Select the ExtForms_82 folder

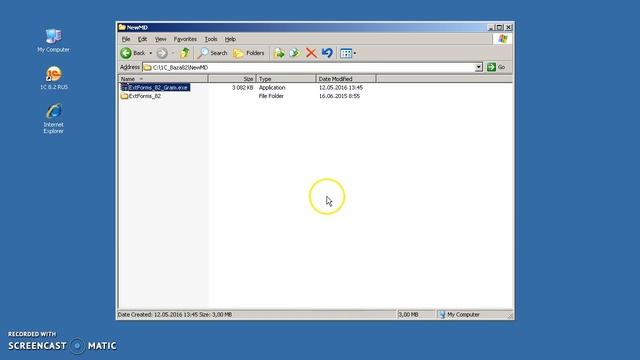click(144, 96)
